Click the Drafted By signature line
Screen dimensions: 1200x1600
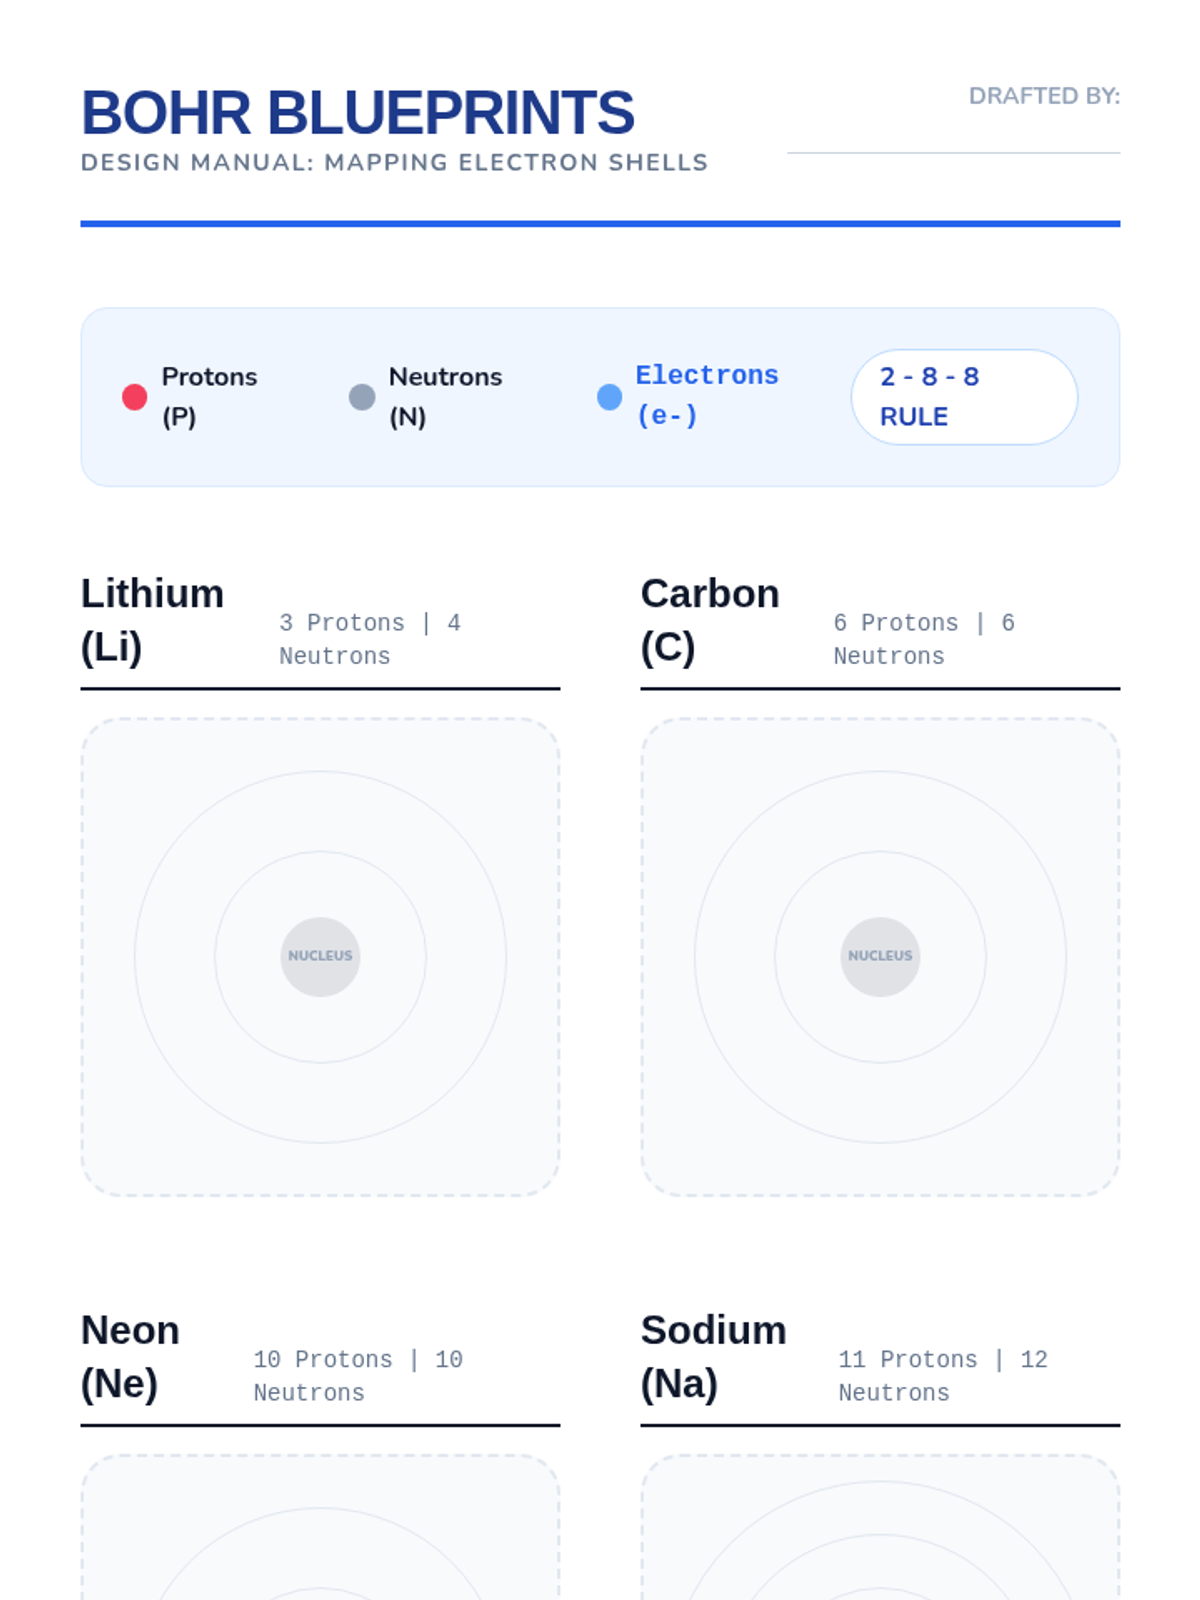click(x=953, y=152)
